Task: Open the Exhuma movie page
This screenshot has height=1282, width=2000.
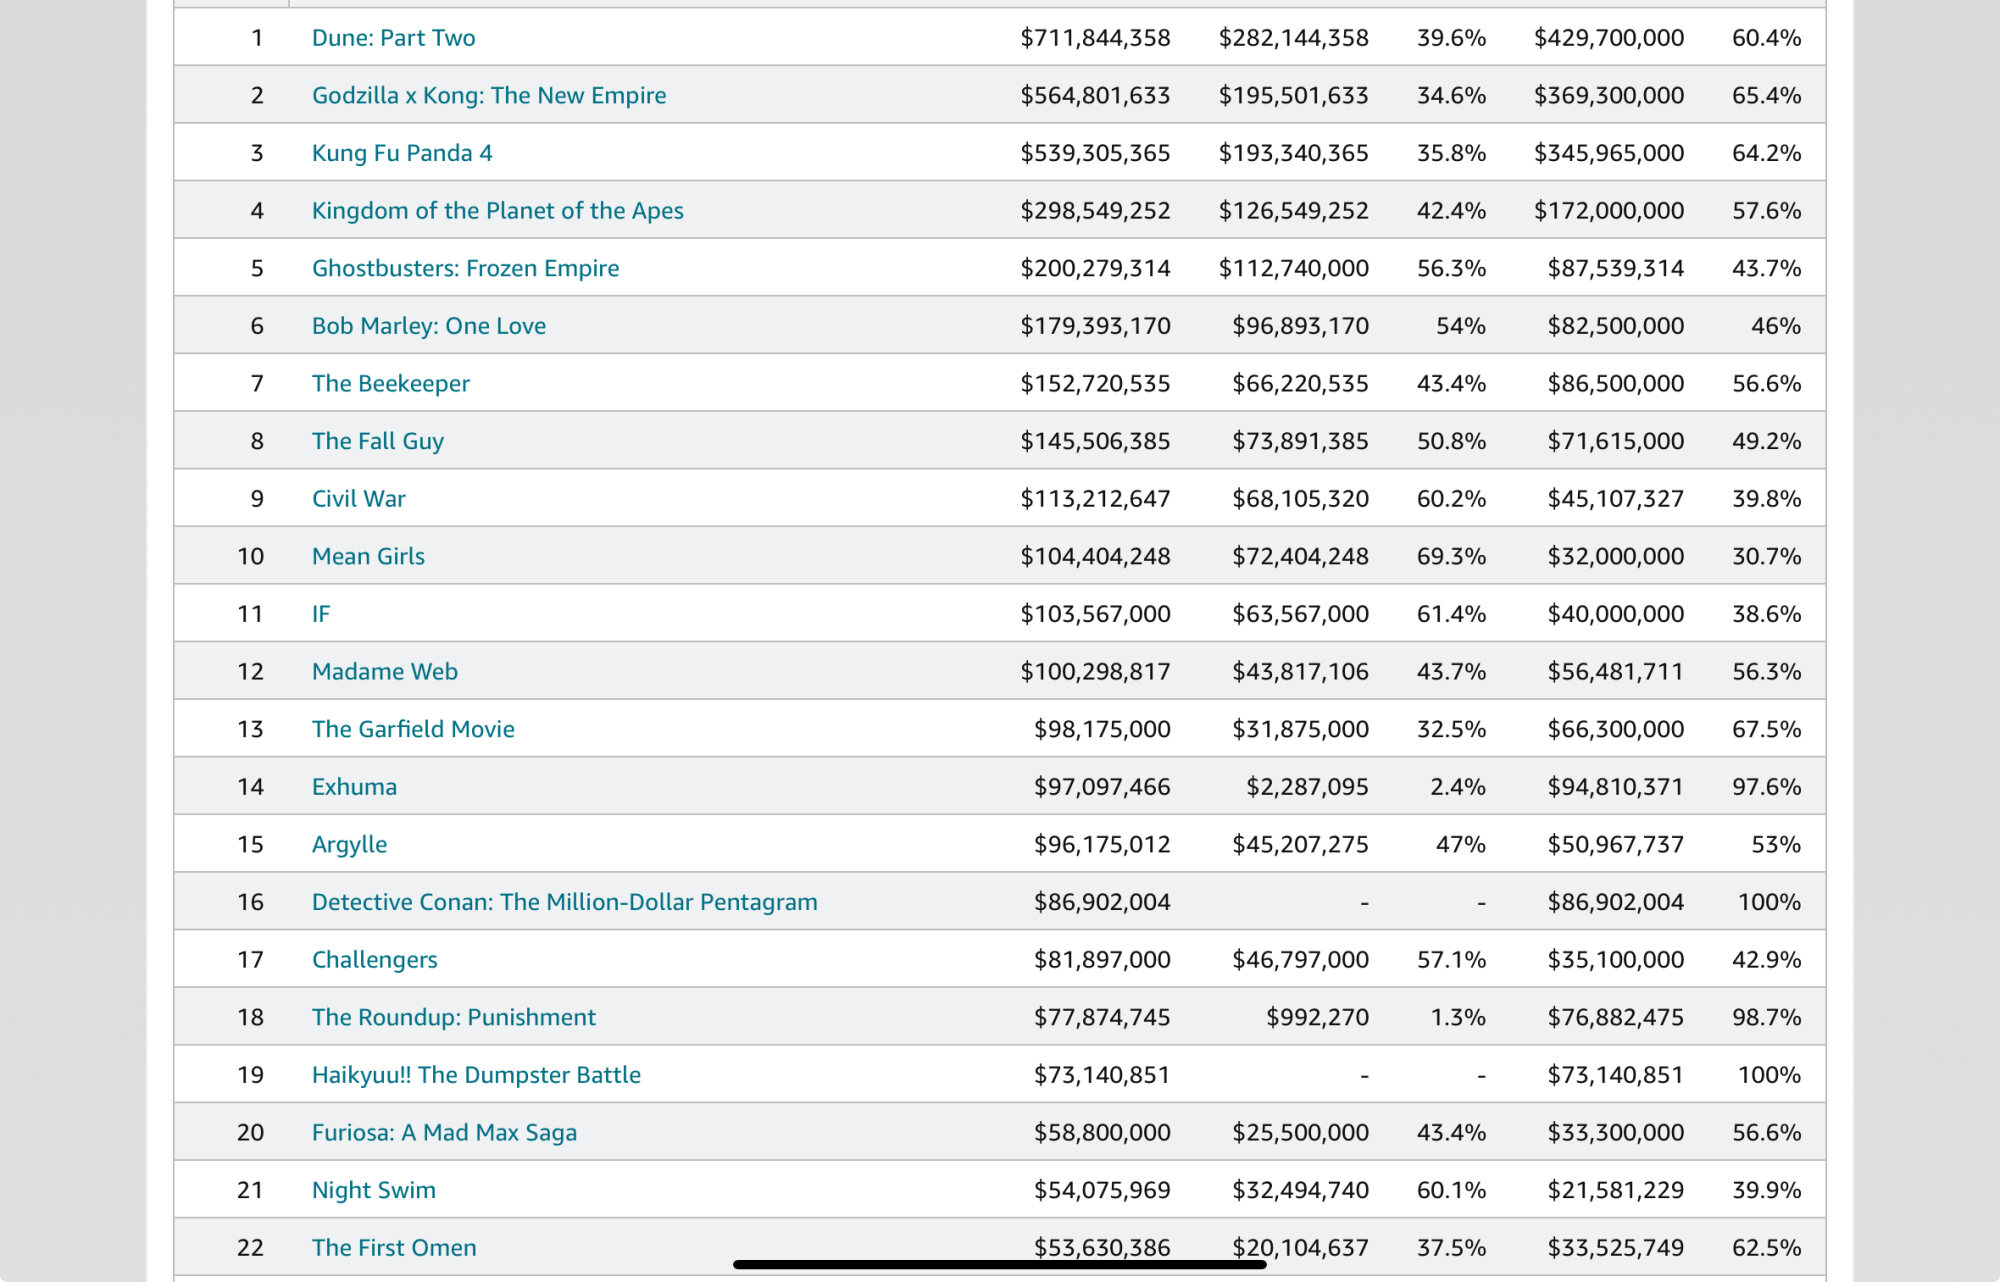Action: point(354,787)
